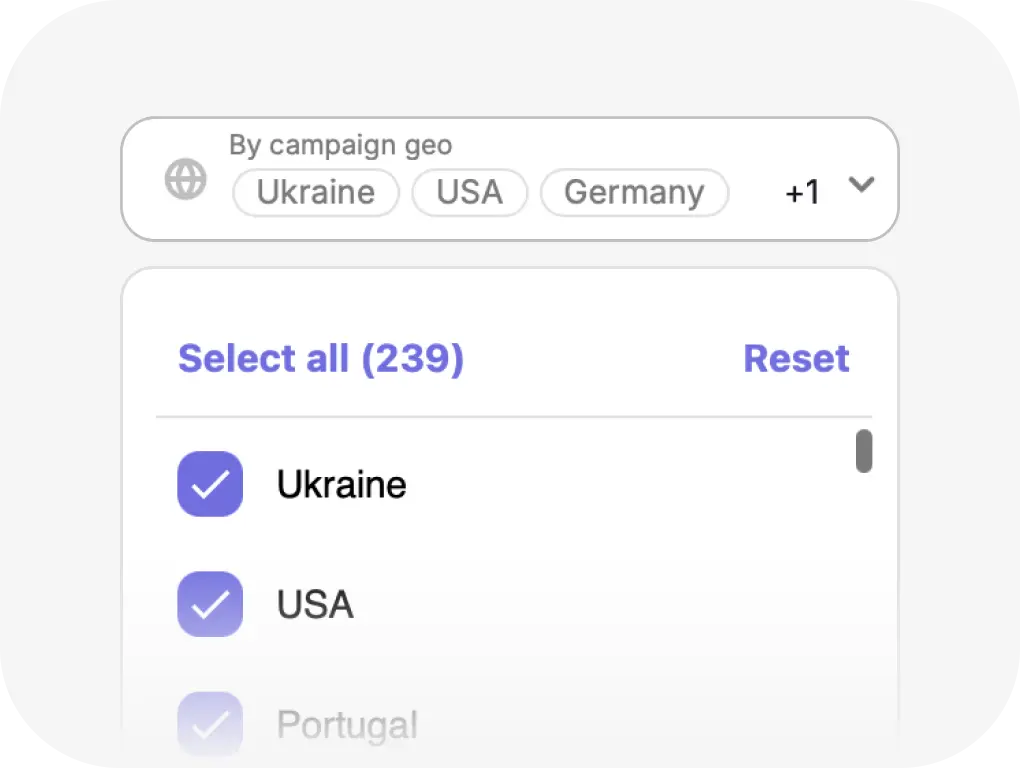The image size is (1020, 768).
Task: Select USA from the country list
Action: [x=314, y=604]
